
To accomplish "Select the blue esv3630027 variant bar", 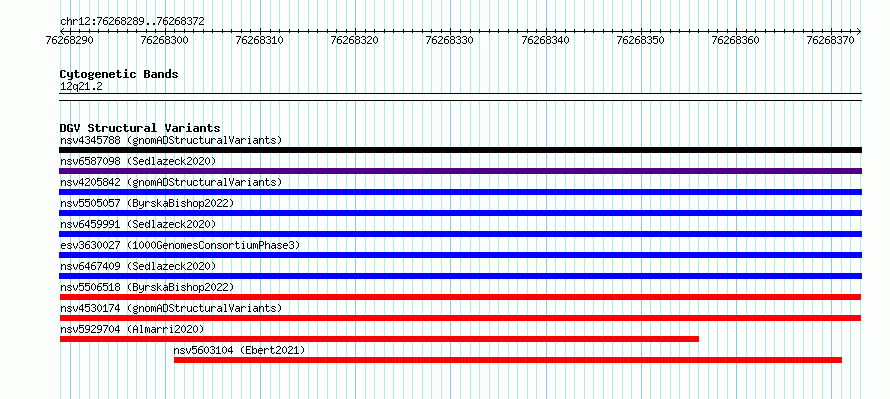I will point(460,255).
